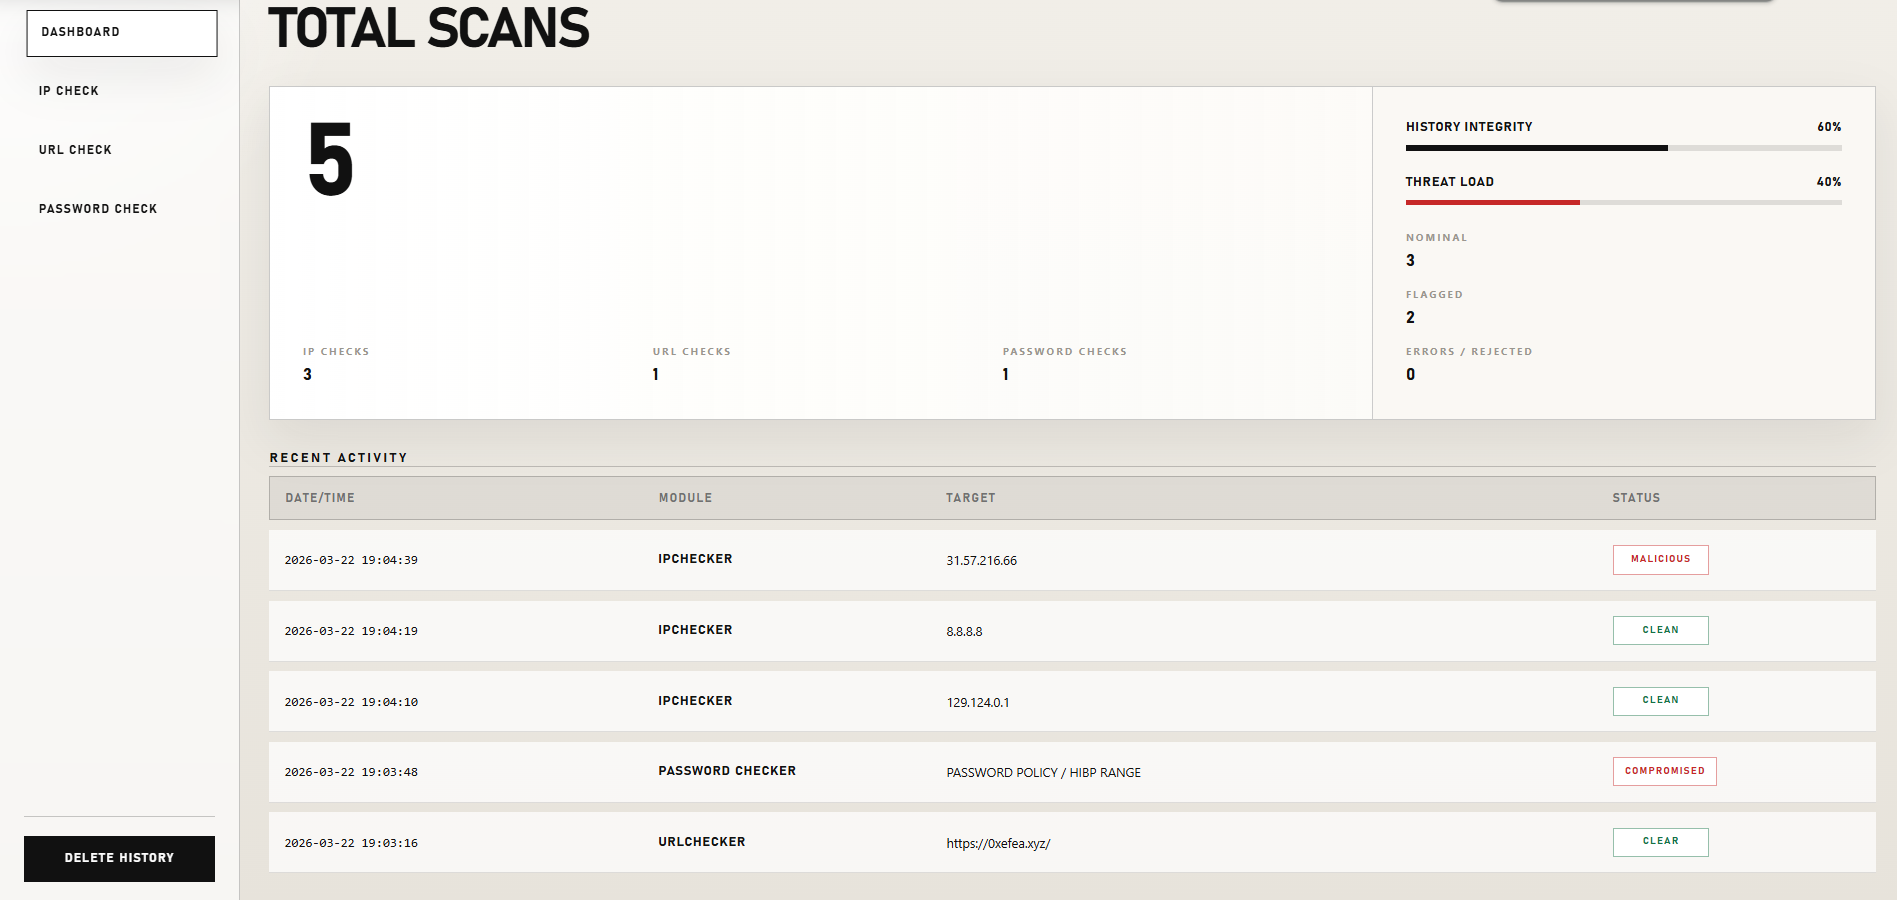1897x900 pixels.
Task: Click the History Integrity progress bar
Action: coord(1623,148)
